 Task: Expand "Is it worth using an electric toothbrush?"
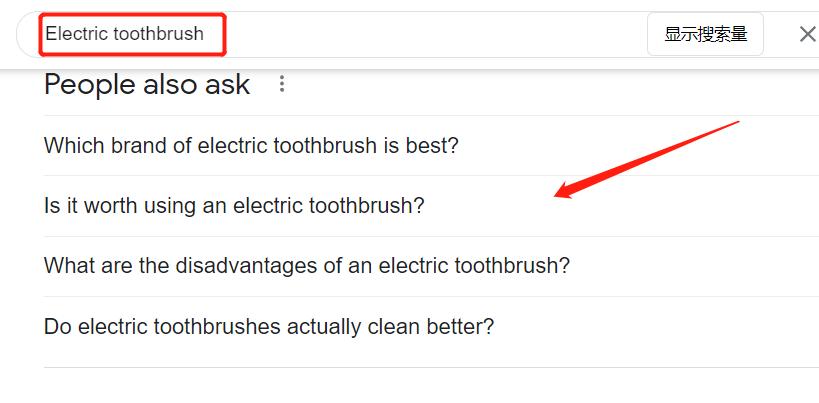point(234,206)
